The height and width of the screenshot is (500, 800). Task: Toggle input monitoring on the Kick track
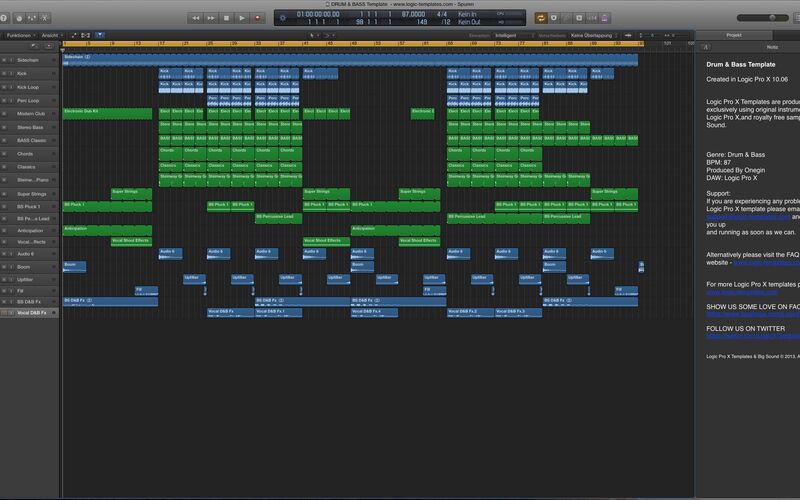click(x=11, y=73)
